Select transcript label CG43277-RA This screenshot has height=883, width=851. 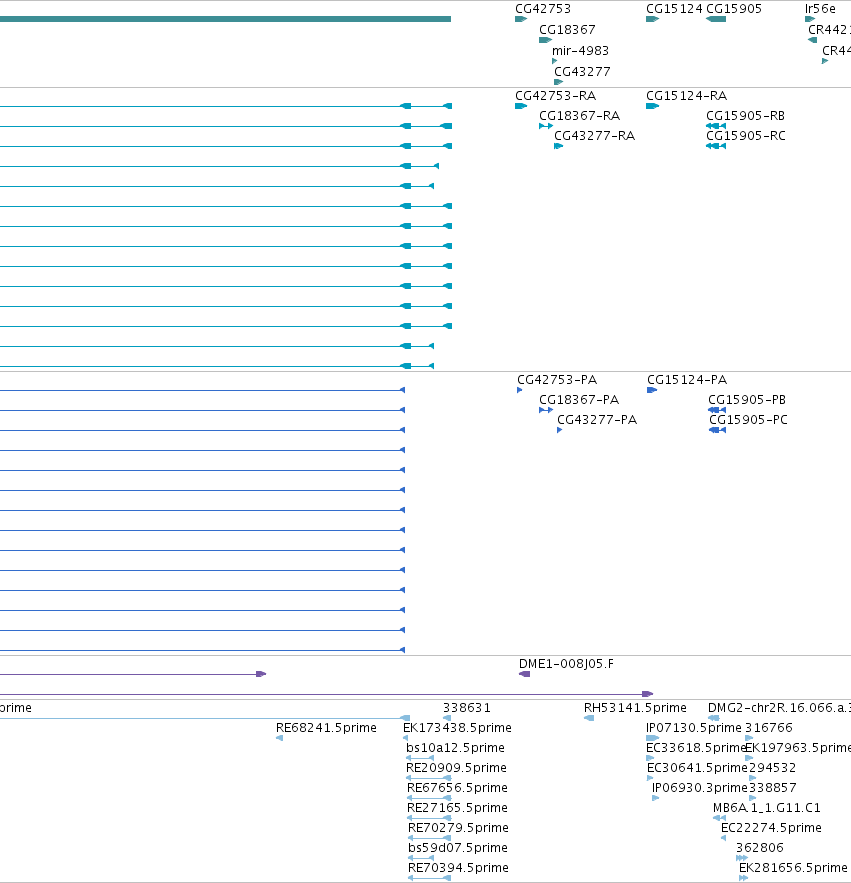point(594,136)
